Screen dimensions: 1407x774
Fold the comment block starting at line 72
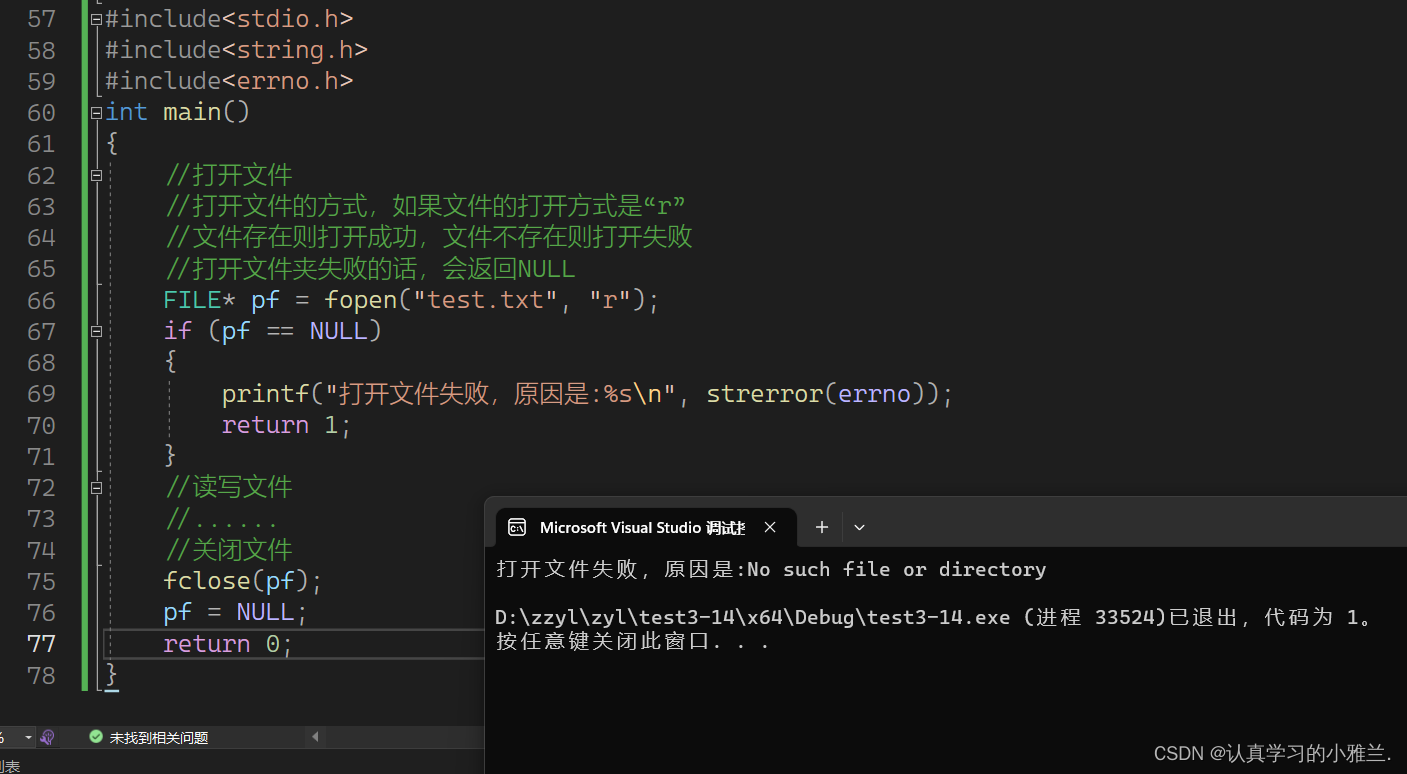click(x=96, y=488)
